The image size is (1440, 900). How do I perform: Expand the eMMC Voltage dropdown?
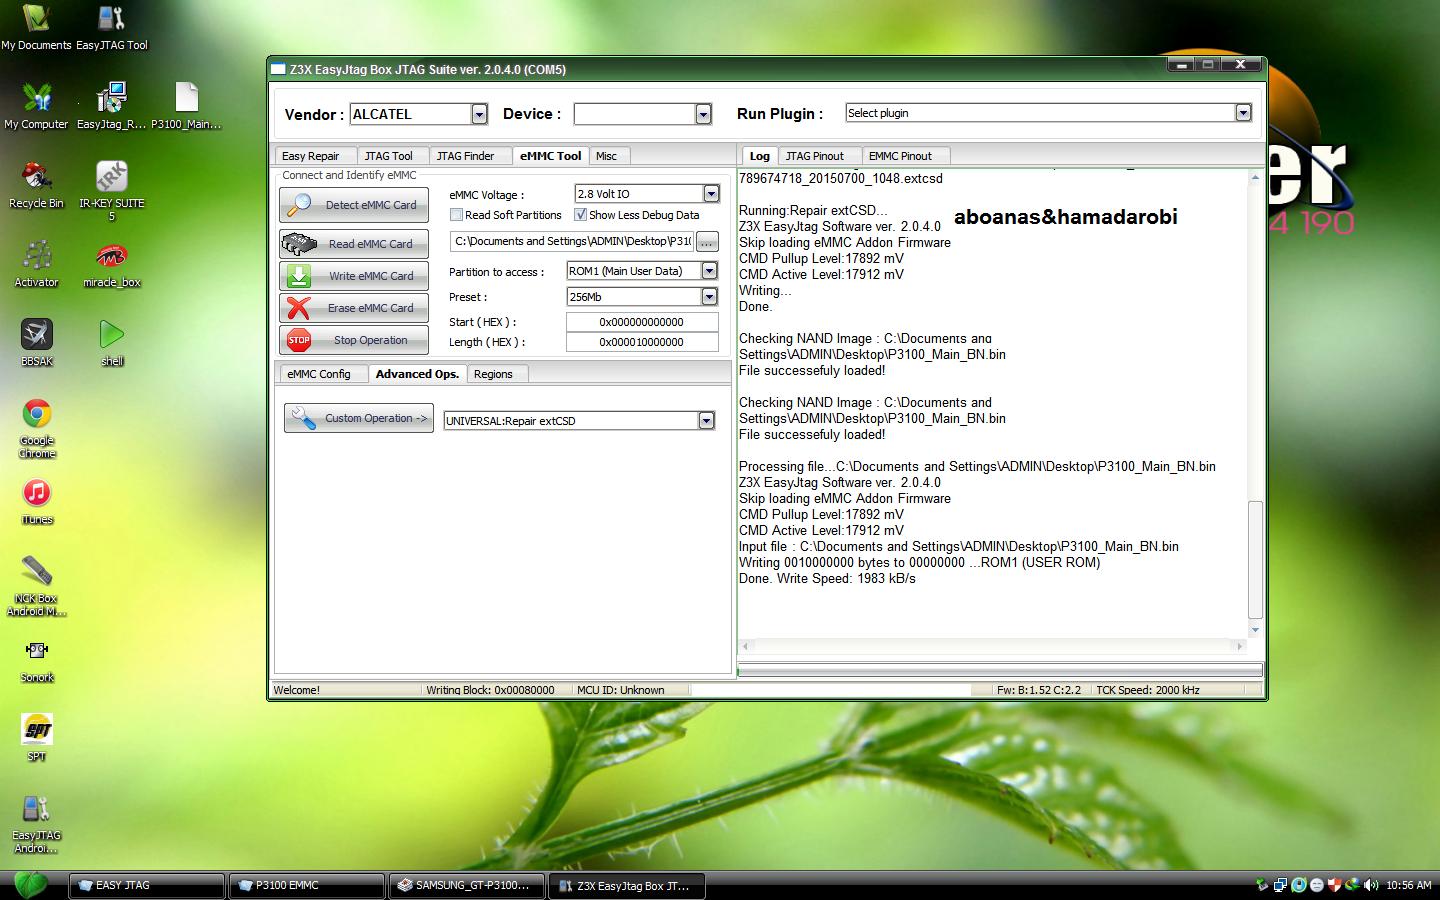(x=711, y=194)
